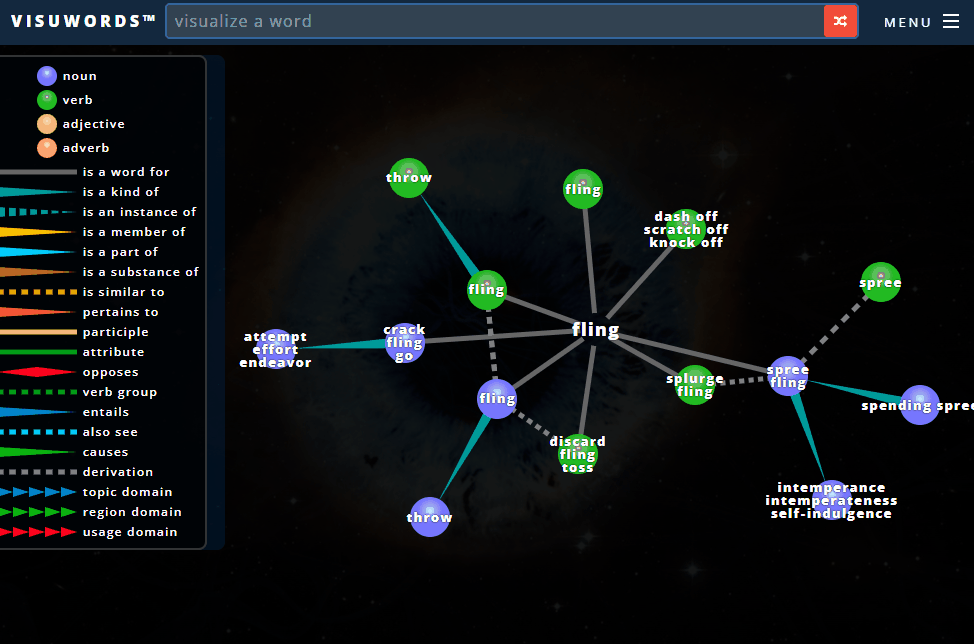Click the random word shuffle icon

840,20
